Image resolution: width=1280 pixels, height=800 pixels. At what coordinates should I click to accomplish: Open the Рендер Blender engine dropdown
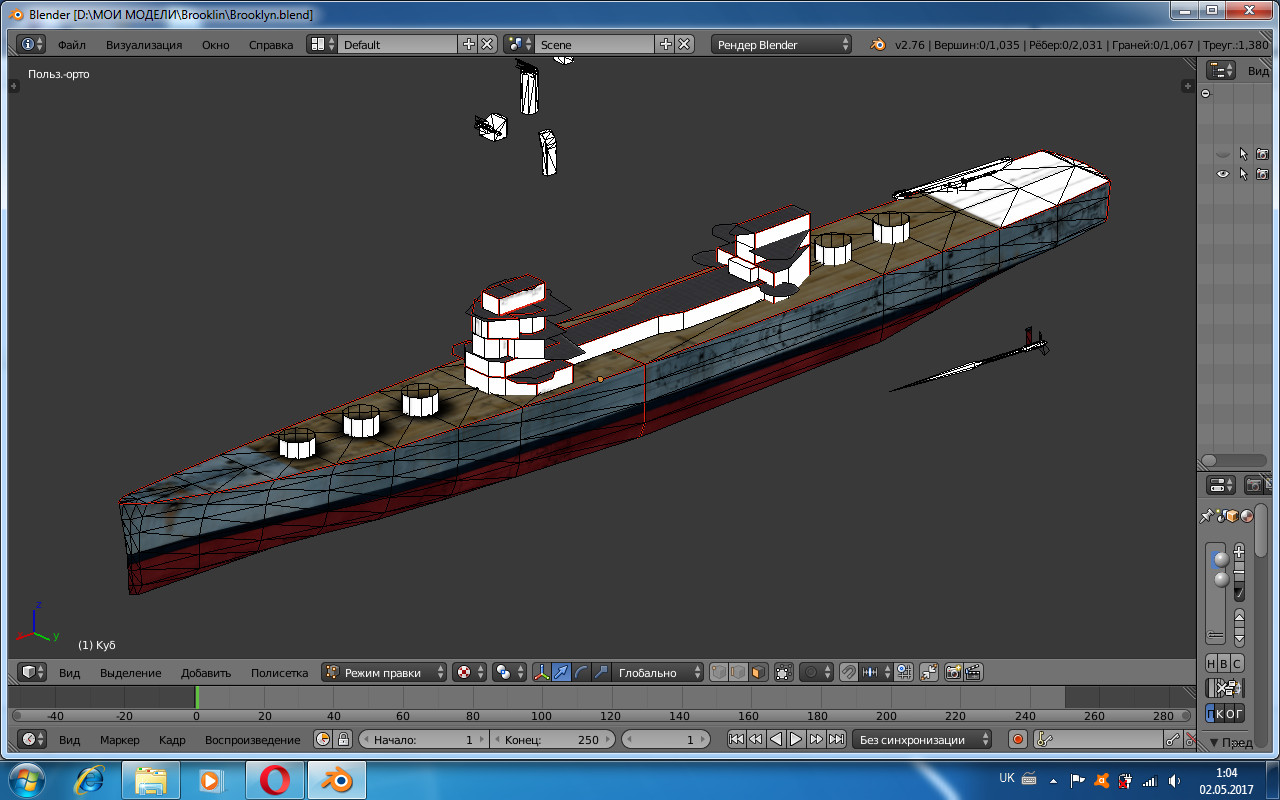tap(781, 45)
